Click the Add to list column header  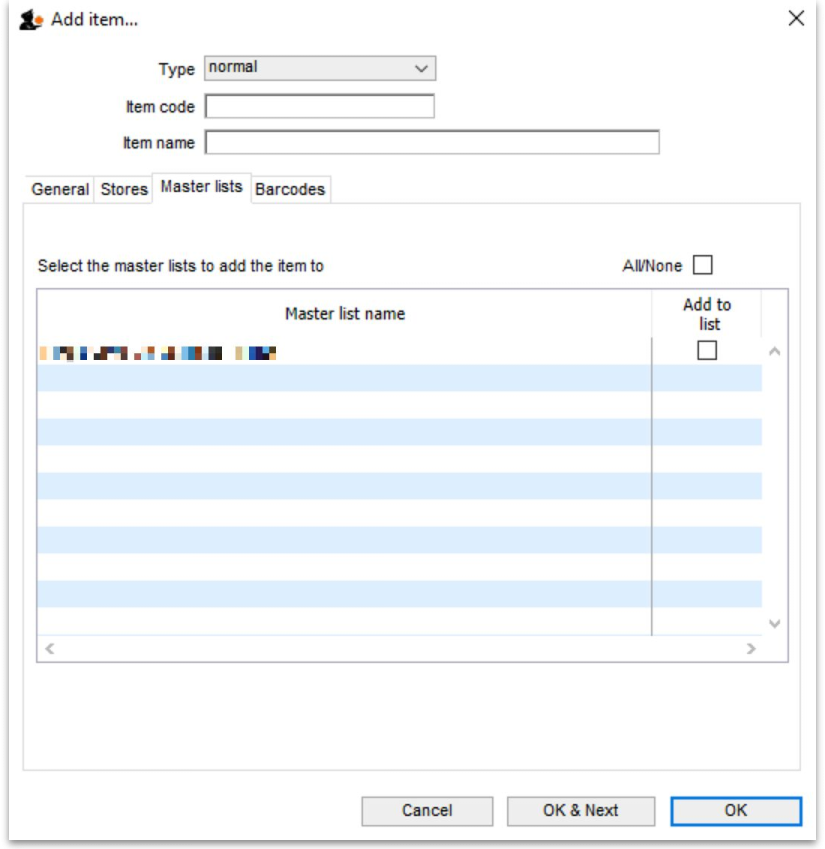(x=706, y=314)
